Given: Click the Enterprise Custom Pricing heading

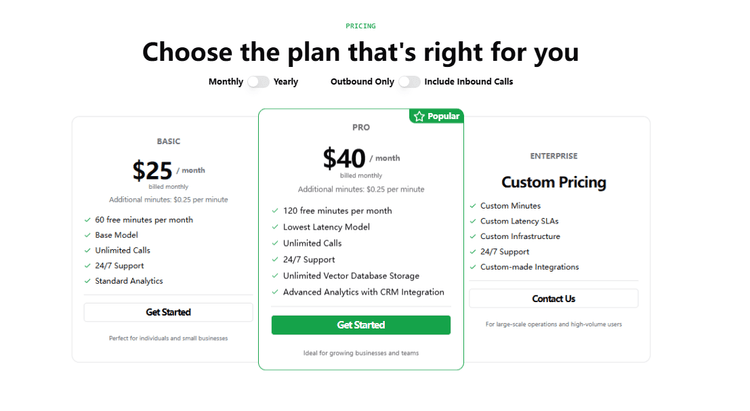Looking at the screenshot, I should point(553,183).
